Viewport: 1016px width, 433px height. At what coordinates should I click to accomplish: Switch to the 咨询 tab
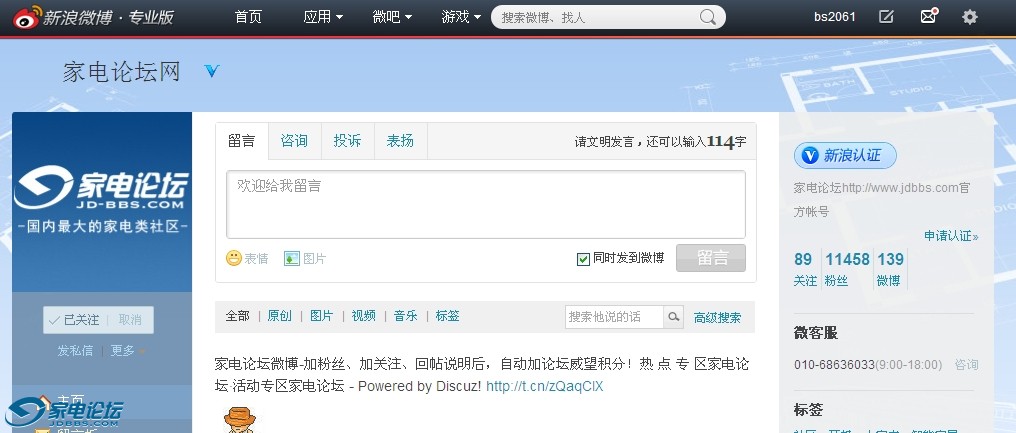294,141
